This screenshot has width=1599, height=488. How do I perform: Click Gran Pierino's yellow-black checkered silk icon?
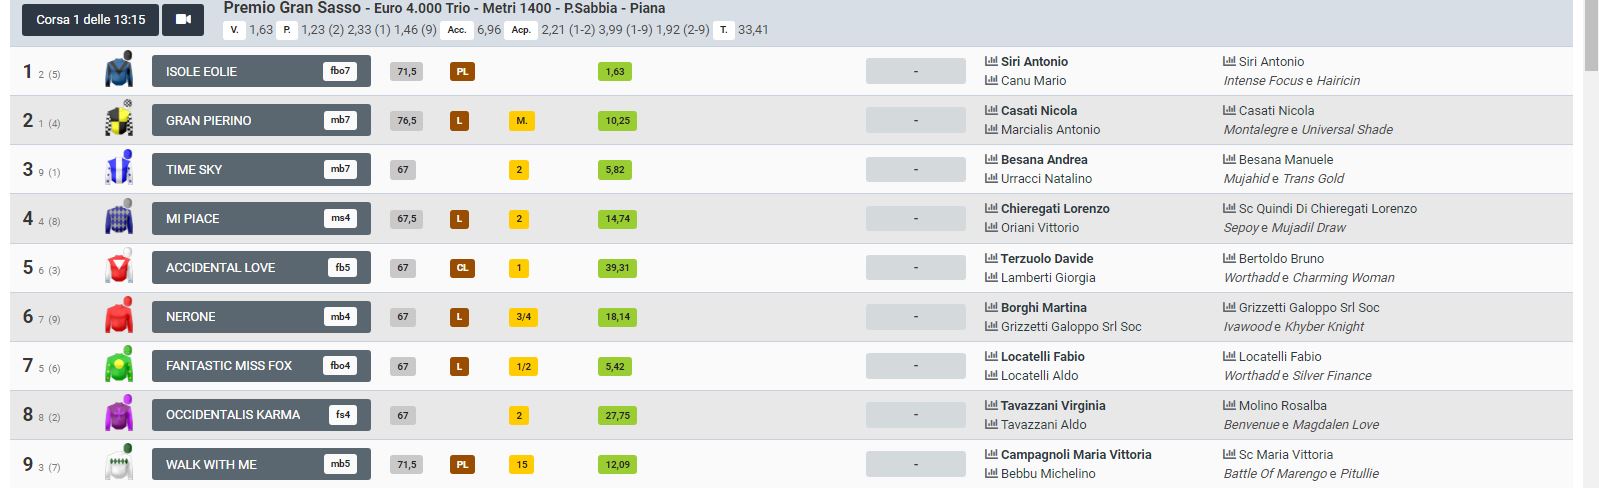[x=119, y=120]
